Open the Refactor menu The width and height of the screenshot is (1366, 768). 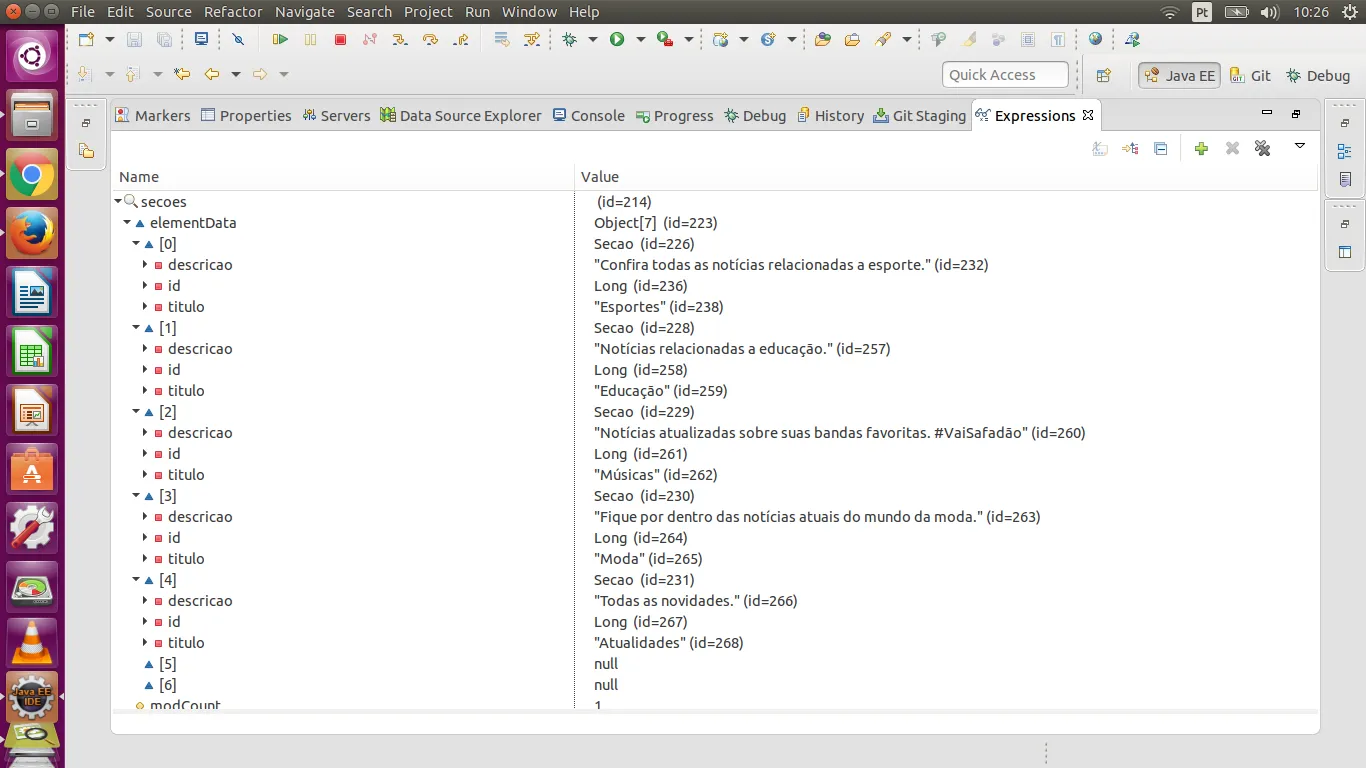tap(233, 12)
